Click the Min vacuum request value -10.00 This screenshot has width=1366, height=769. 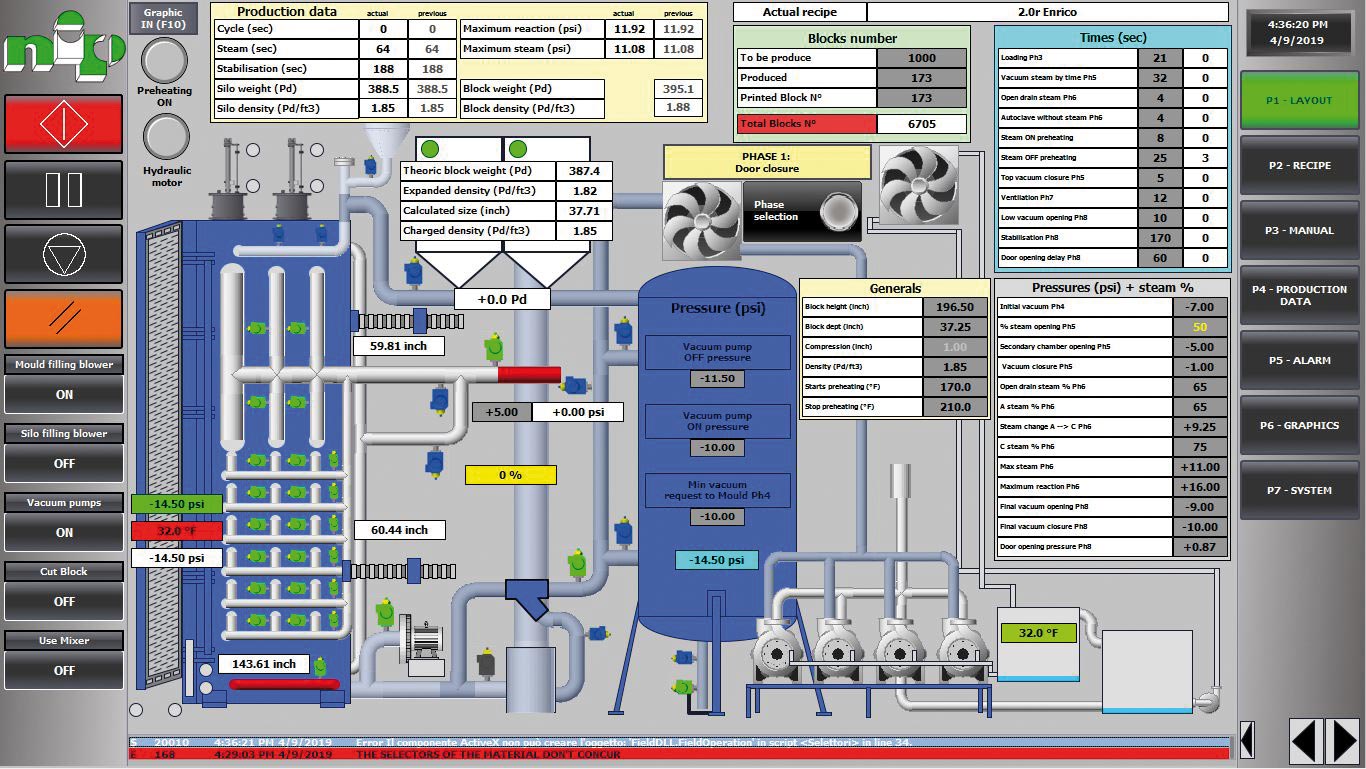[717, 517]
